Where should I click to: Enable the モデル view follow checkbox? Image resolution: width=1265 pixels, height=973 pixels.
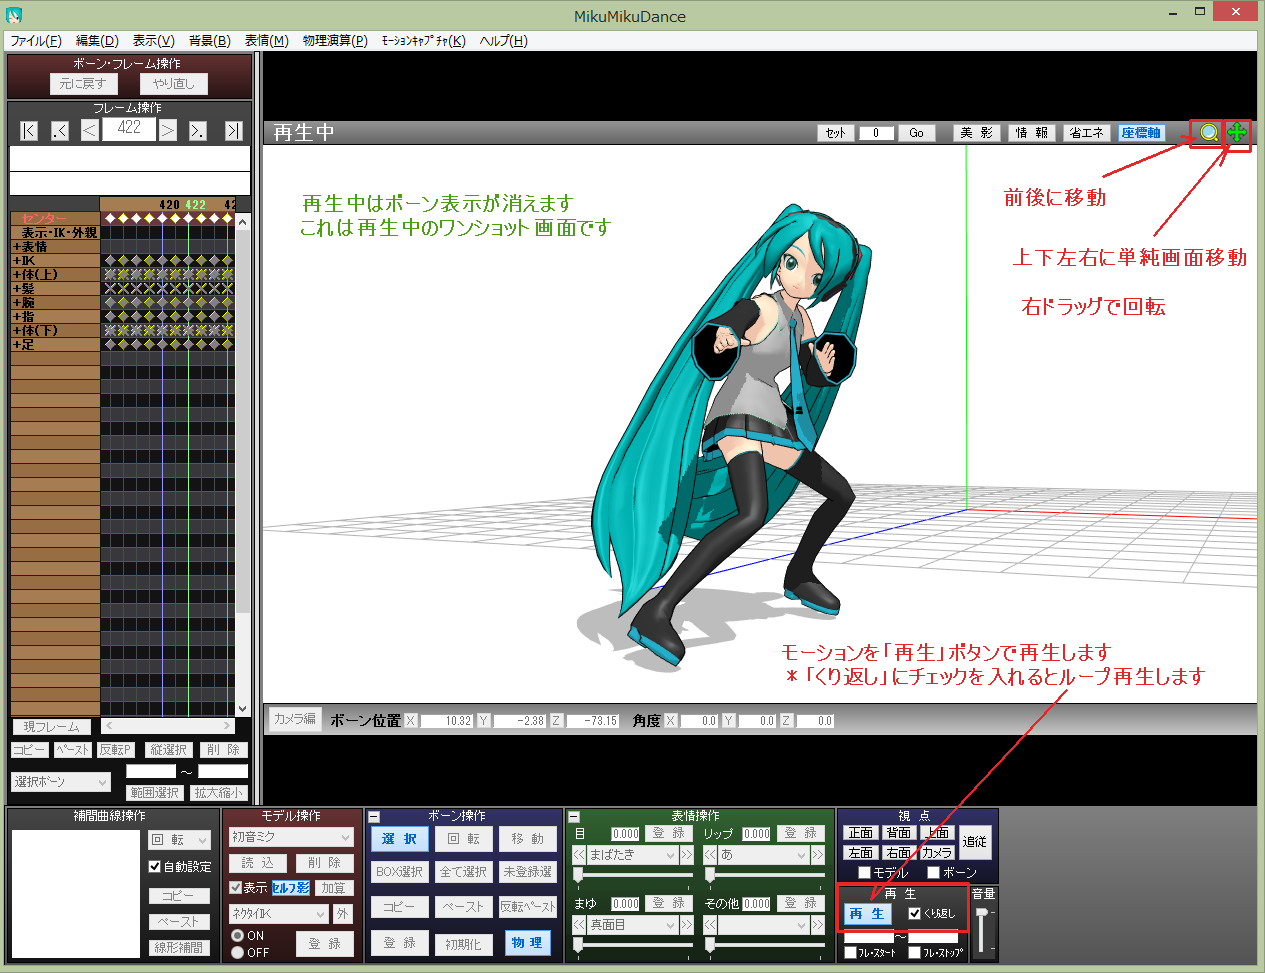point(865,872)
